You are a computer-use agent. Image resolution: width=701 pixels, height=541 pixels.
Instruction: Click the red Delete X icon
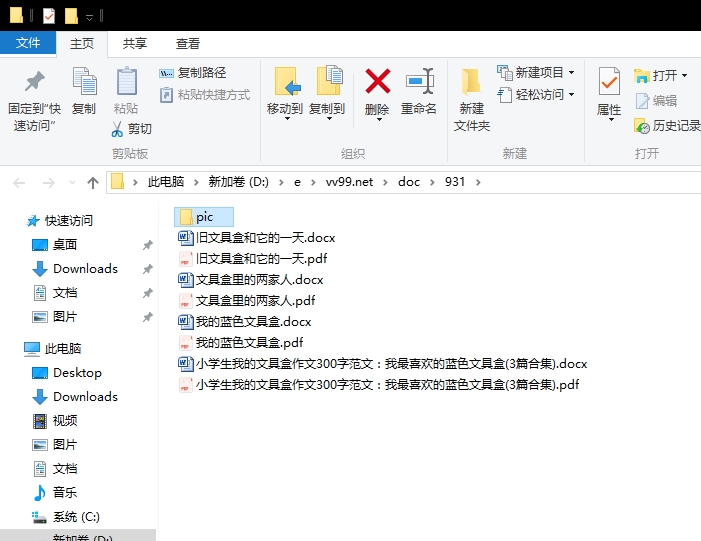(x=377, y=81)
